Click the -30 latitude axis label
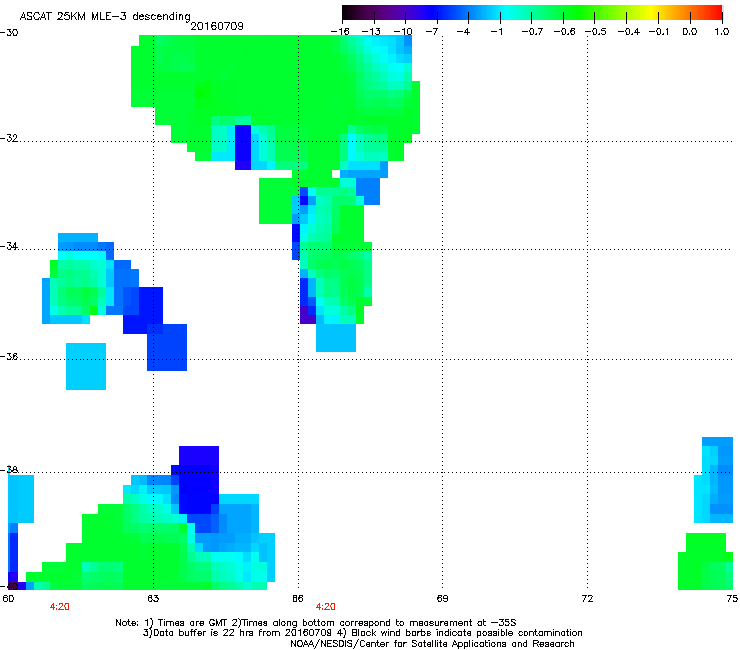 (9, 33)
